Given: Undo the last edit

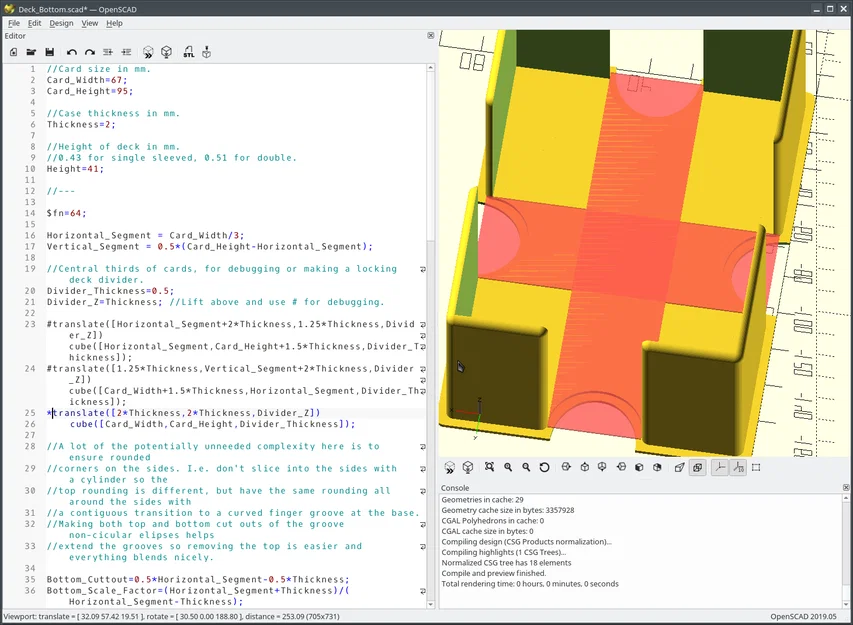Looking at the screenshot, I should click(x=71, y=51).
